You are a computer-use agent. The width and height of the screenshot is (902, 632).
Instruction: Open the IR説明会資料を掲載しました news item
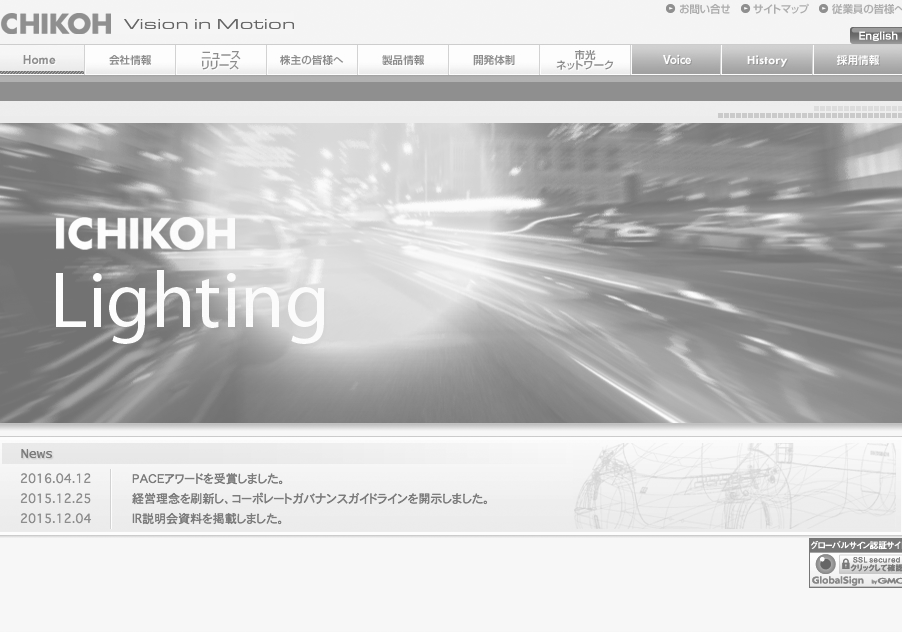click(x=207, y=519)
